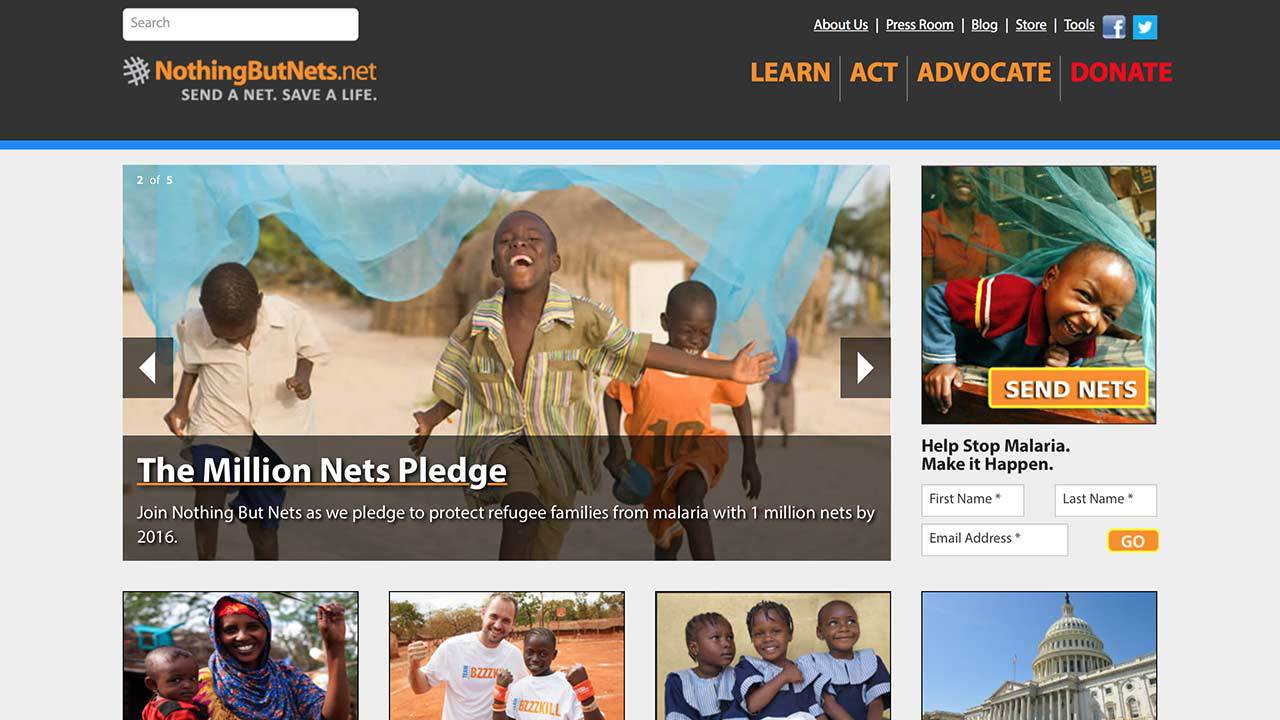
Task: Visit the About Us page
Action: point(841,25)
